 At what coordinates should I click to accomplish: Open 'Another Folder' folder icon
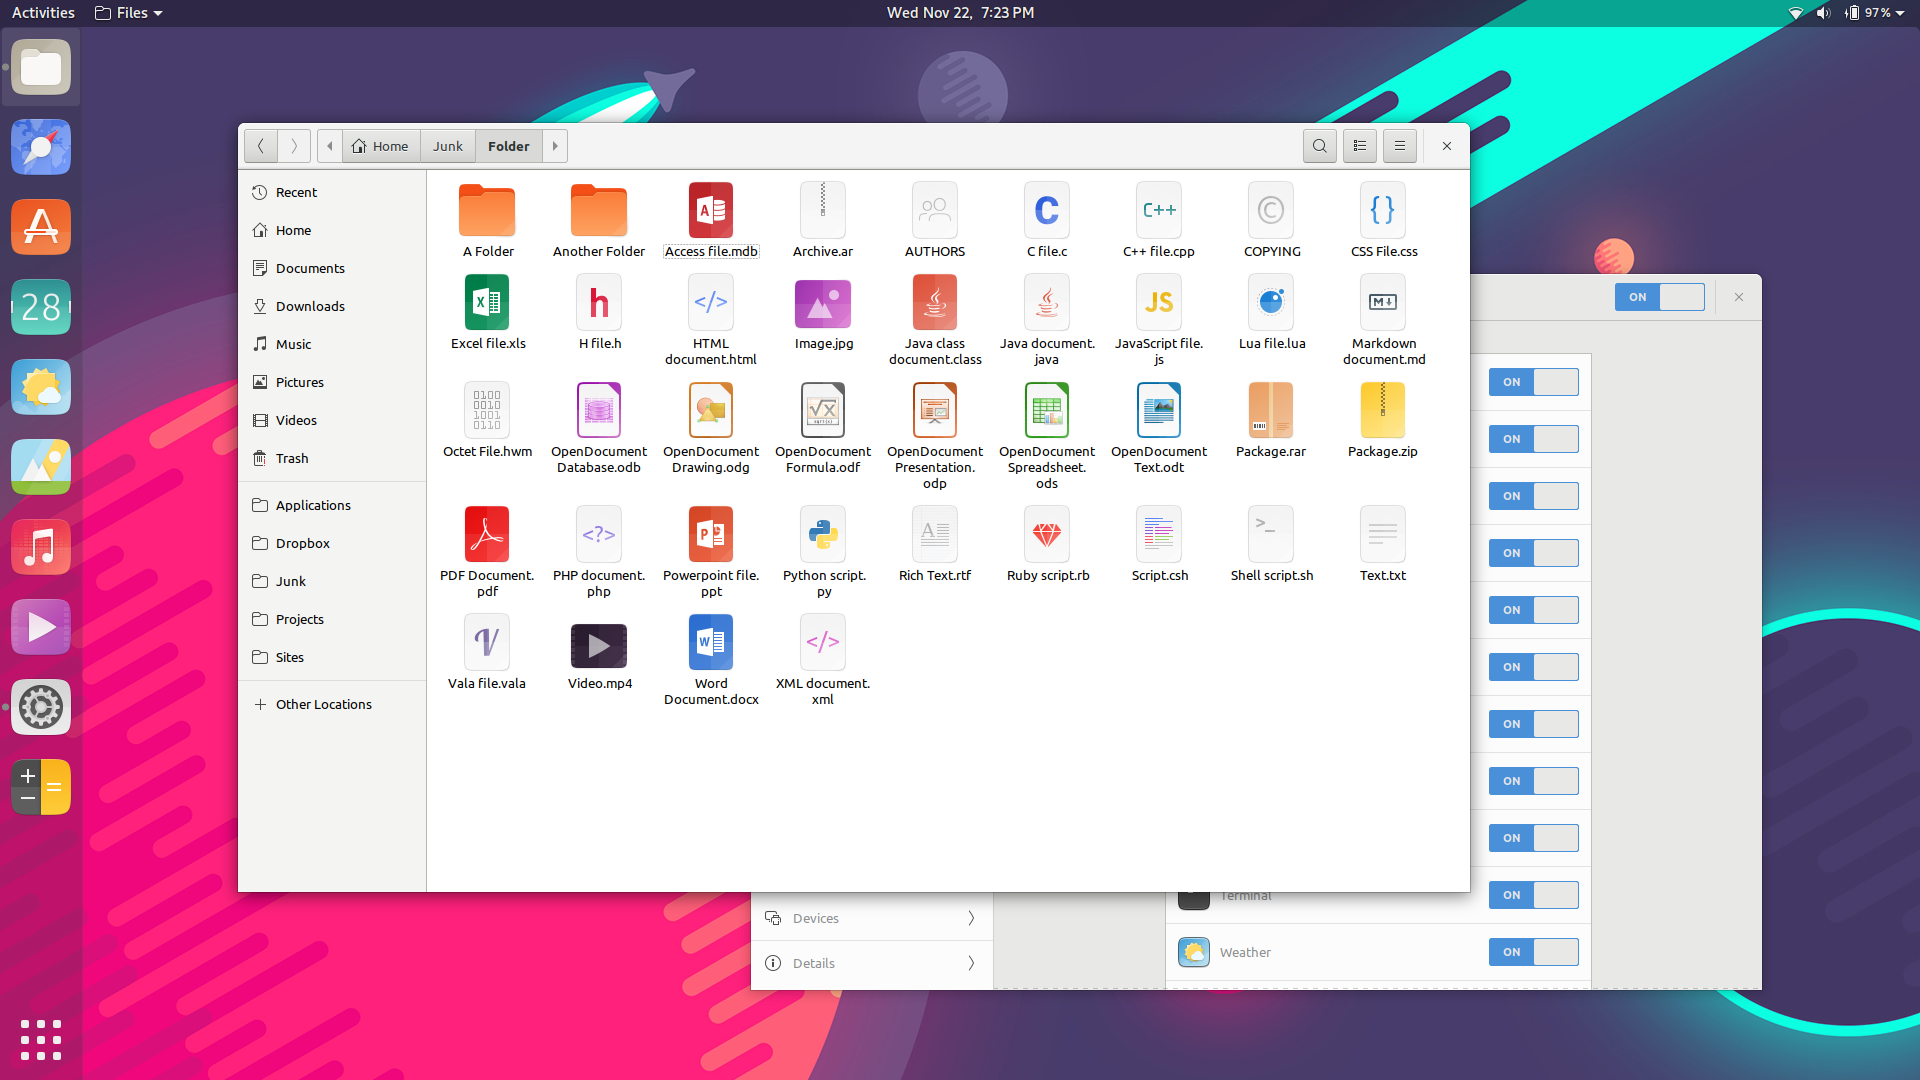click(x=599, y=210)
